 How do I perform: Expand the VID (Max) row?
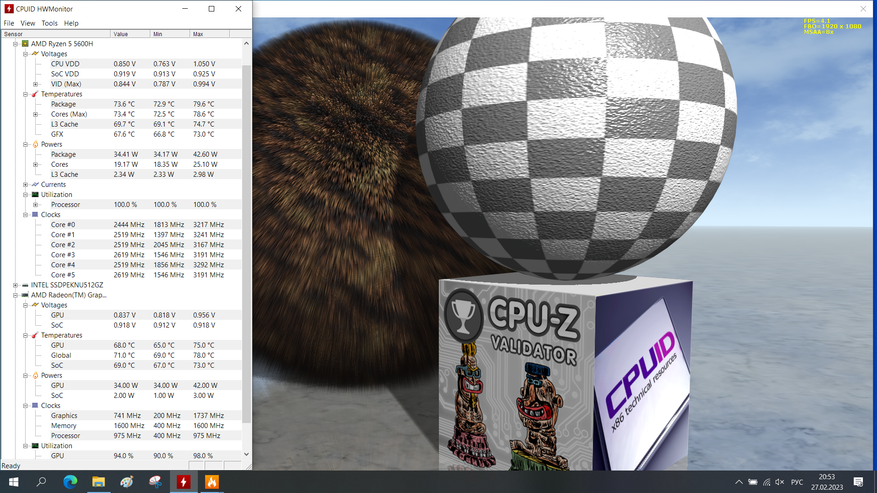[36, 84]
